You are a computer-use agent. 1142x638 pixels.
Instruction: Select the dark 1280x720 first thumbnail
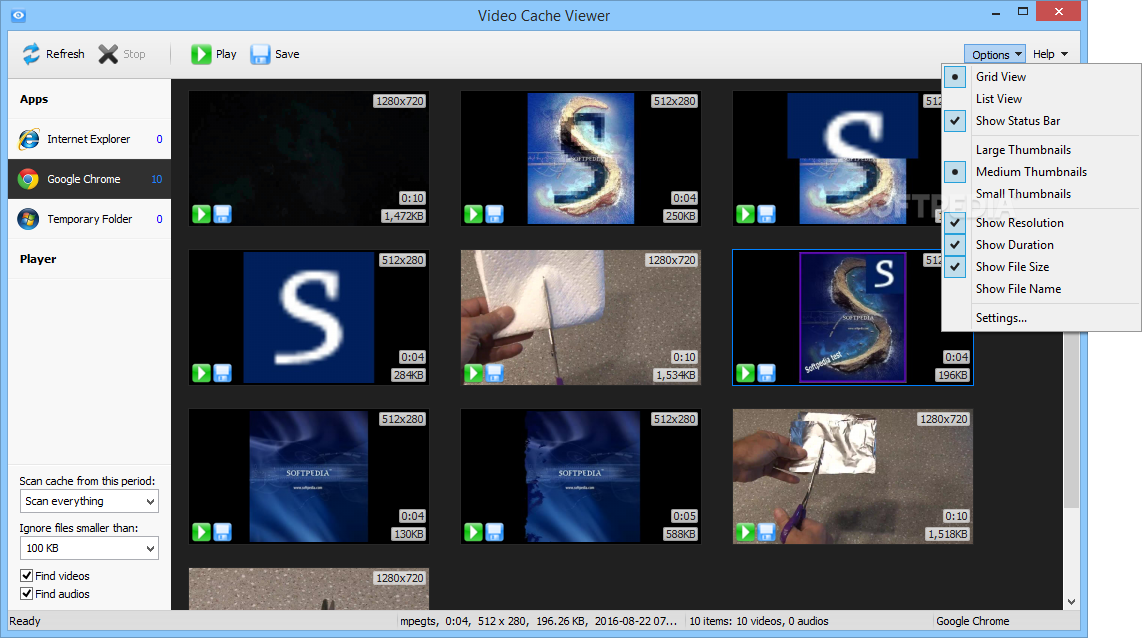[309, 158]
